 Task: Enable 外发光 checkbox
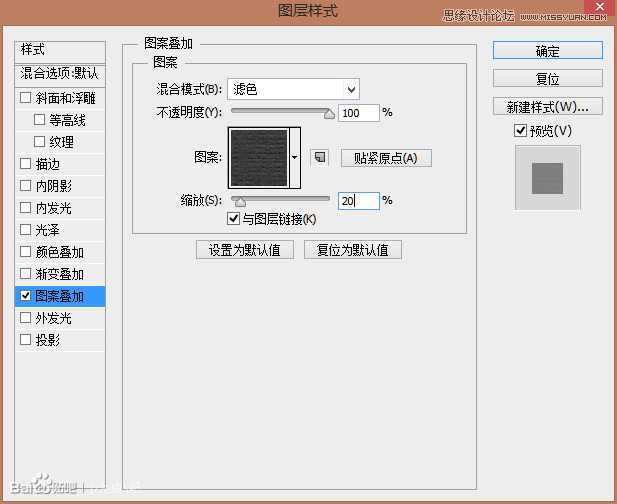[26, 318]
